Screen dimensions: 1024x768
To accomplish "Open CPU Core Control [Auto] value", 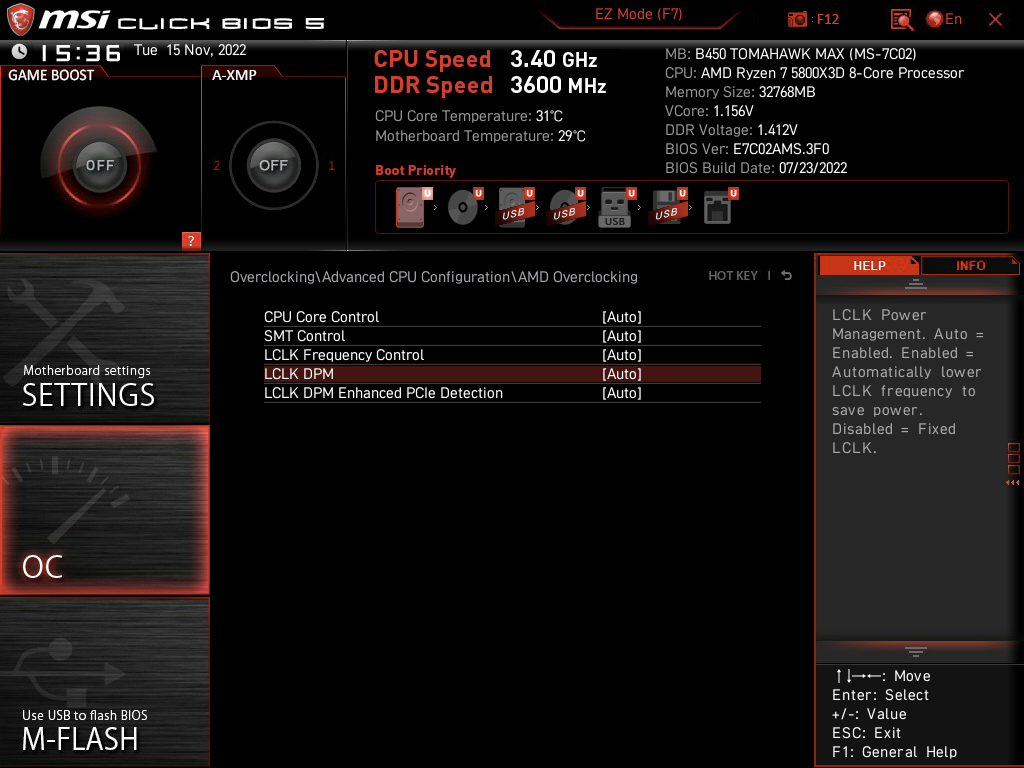I will 622,317.
